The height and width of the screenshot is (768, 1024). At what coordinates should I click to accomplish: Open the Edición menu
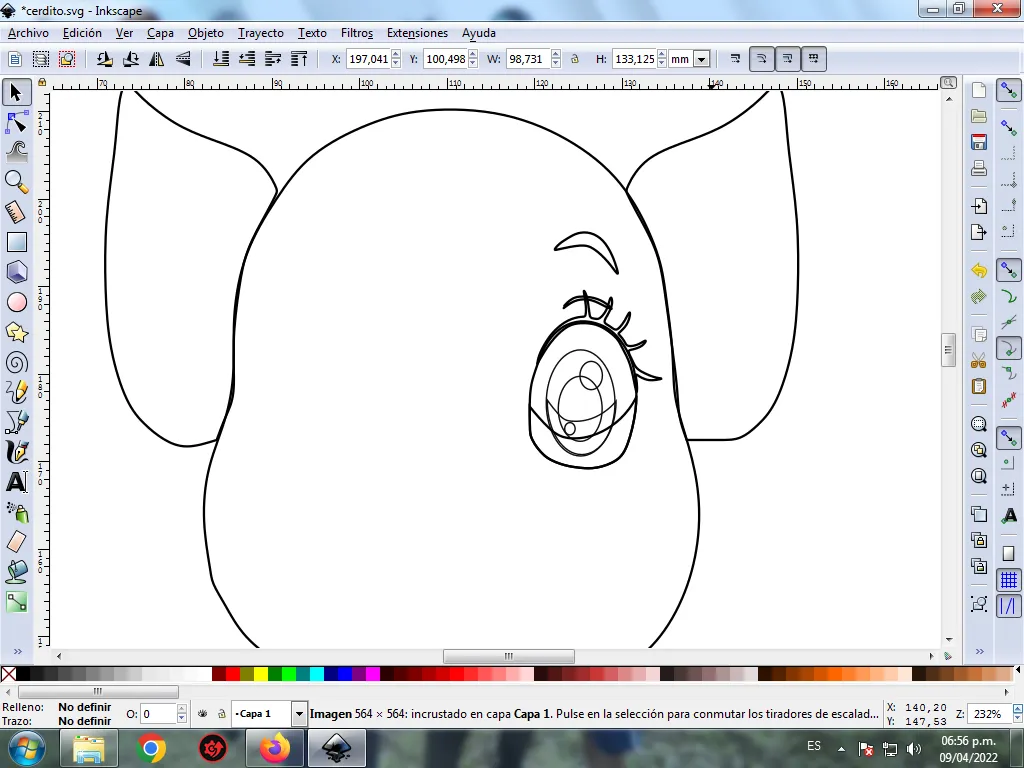[x=82, y=33]
